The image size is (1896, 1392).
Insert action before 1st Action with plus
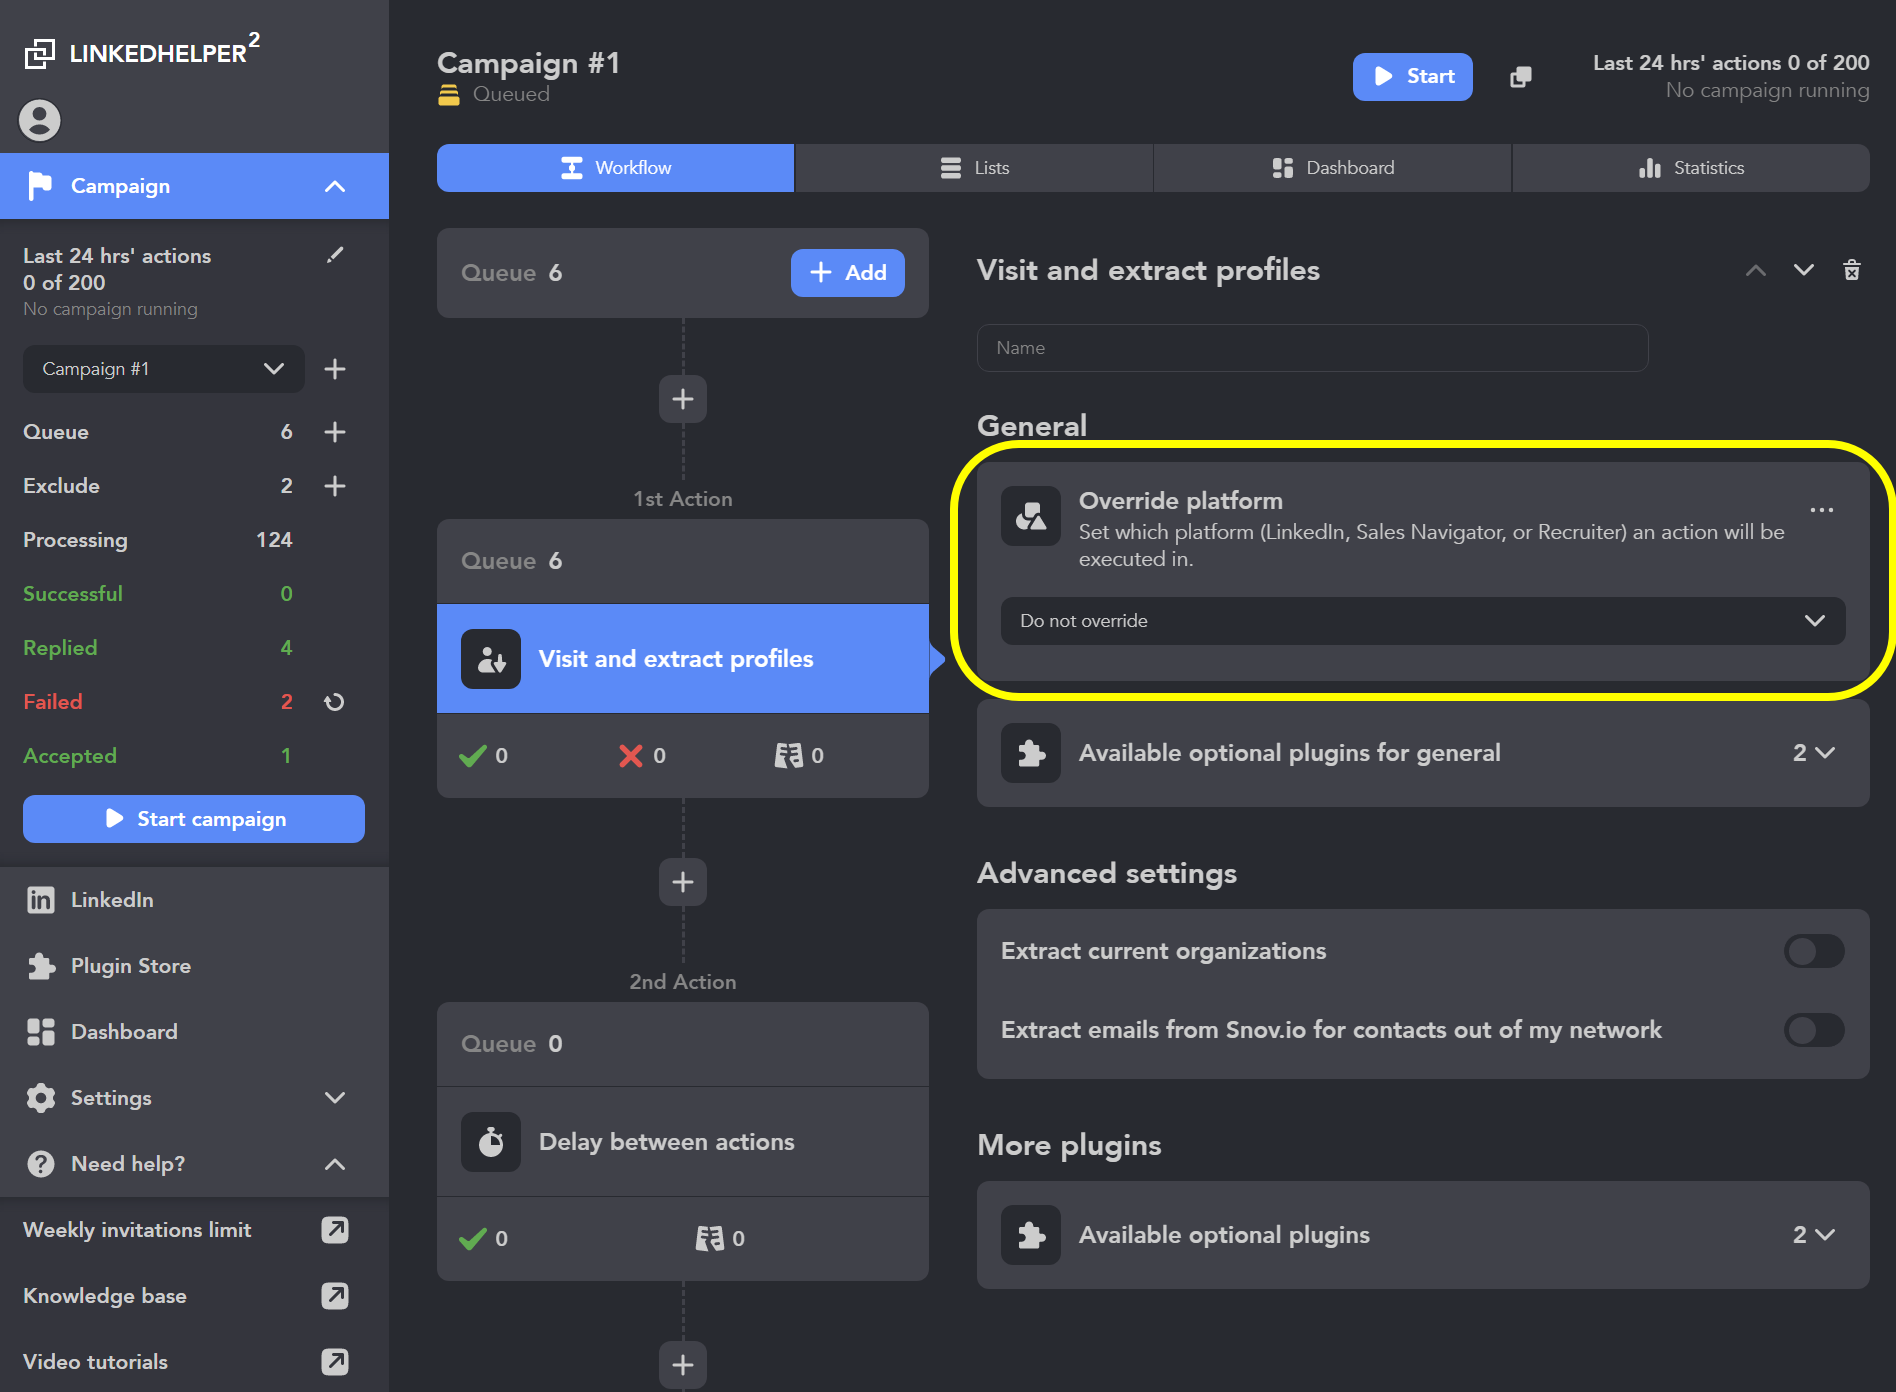pyautogui.click(x=683, y=399)
